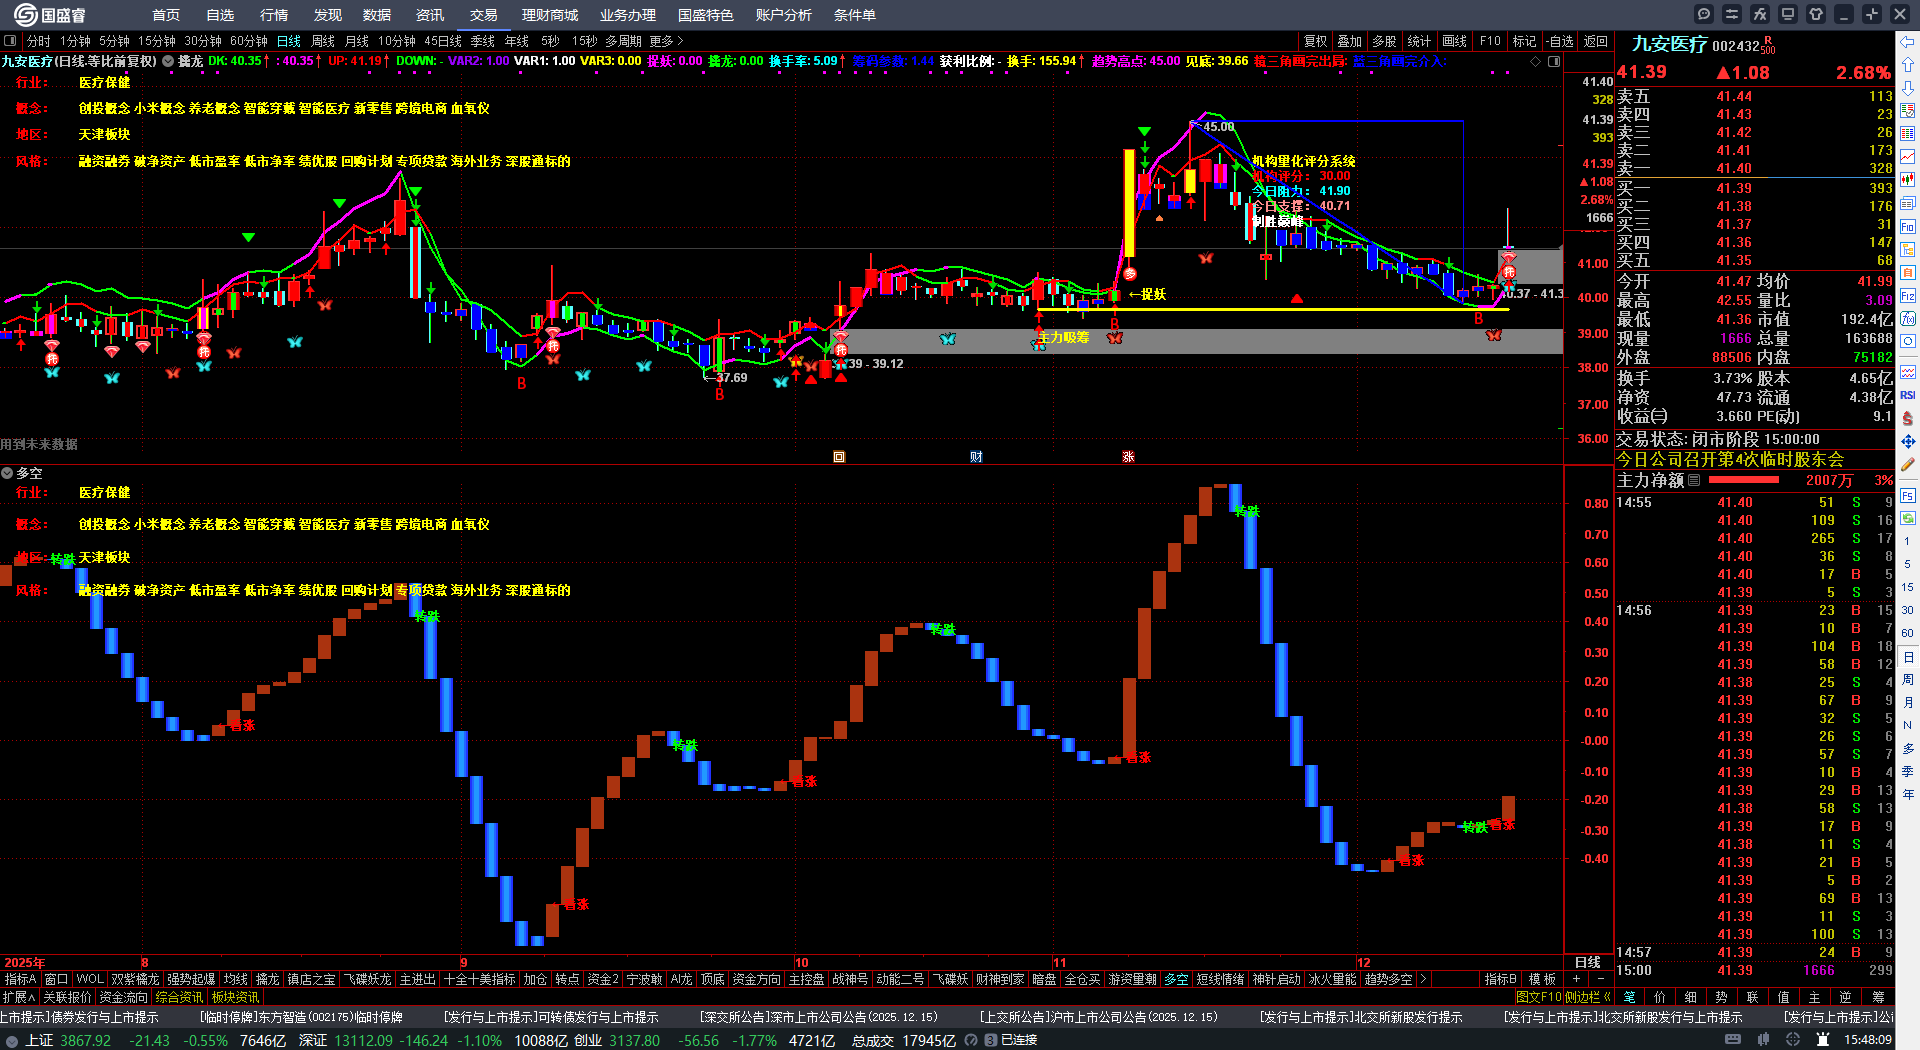Open the 账户分析 menu
The image size is (1920, 1050).
pos(784,15)
